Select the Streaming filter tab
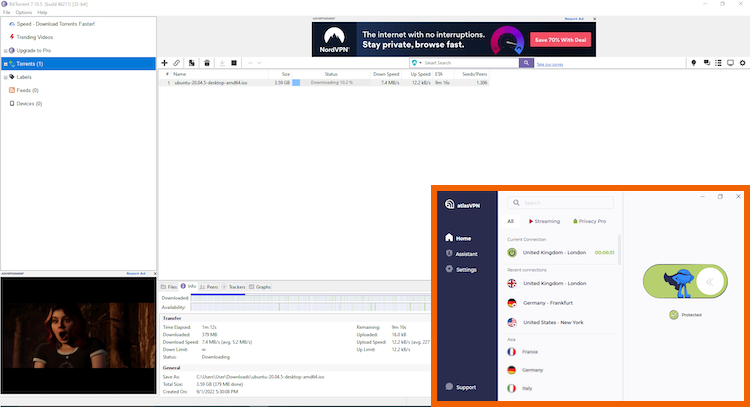 (x=546, y=221)
